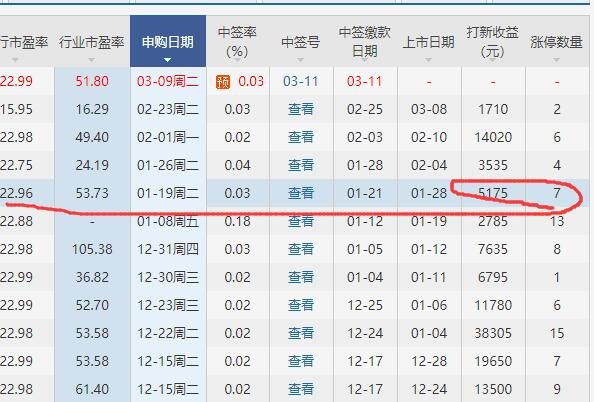Viewport: 594px width, 402px height.
Task: Click the 6795 profit value
Action: [x=493, y=277]
